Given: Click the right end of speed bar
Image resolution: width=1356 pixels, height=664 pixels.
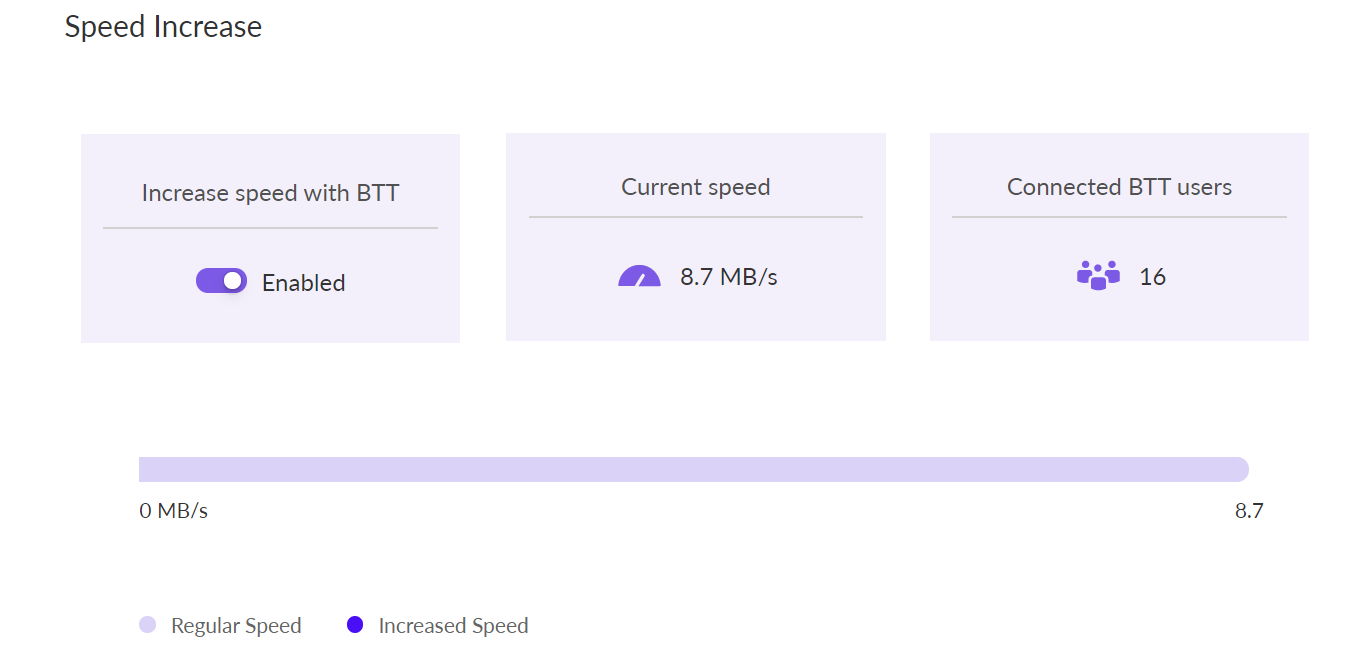Looking at the screenshot, I should [1240, 469].
